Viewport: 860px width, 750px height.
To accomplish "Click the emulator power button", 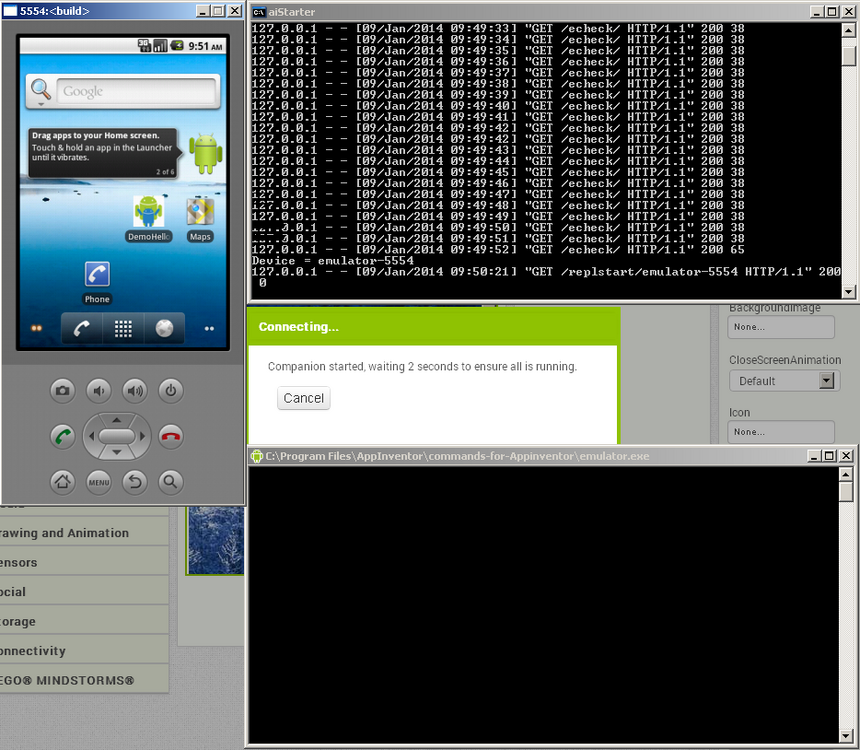I will [x=171, y=391].
